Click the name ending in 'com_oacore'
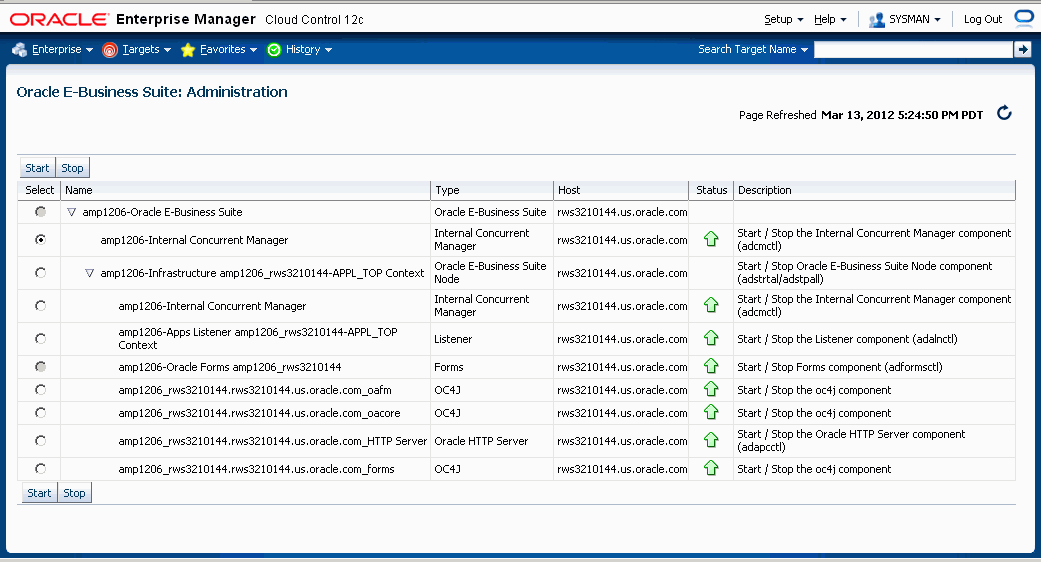The width and height of the screenshot is (1041, 562). [259, 413]
